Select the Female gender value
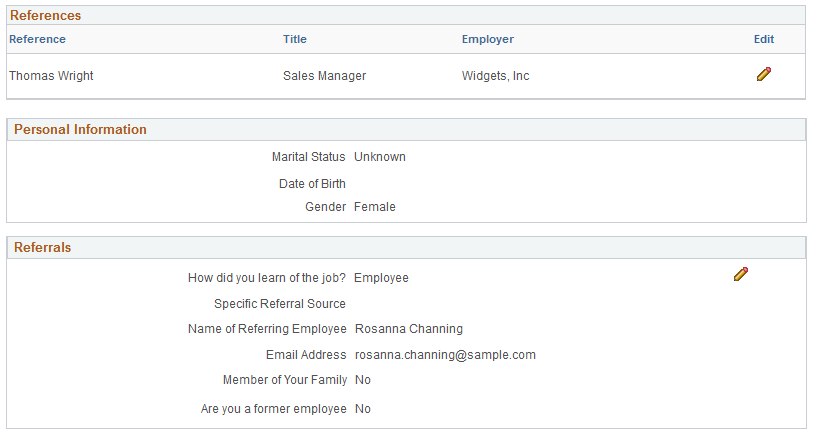The image size is (813, 435). point(375,207)
